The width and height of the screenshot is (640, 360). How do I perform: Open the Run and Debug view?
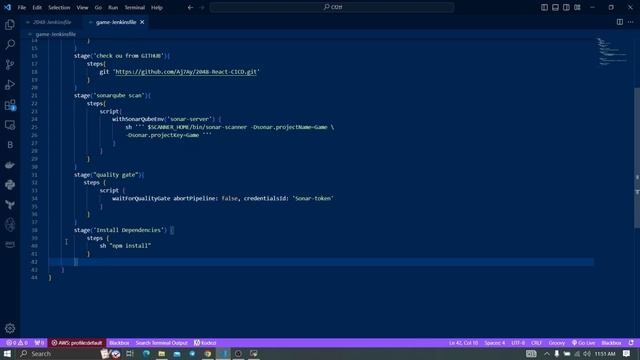tap(10, 84)
